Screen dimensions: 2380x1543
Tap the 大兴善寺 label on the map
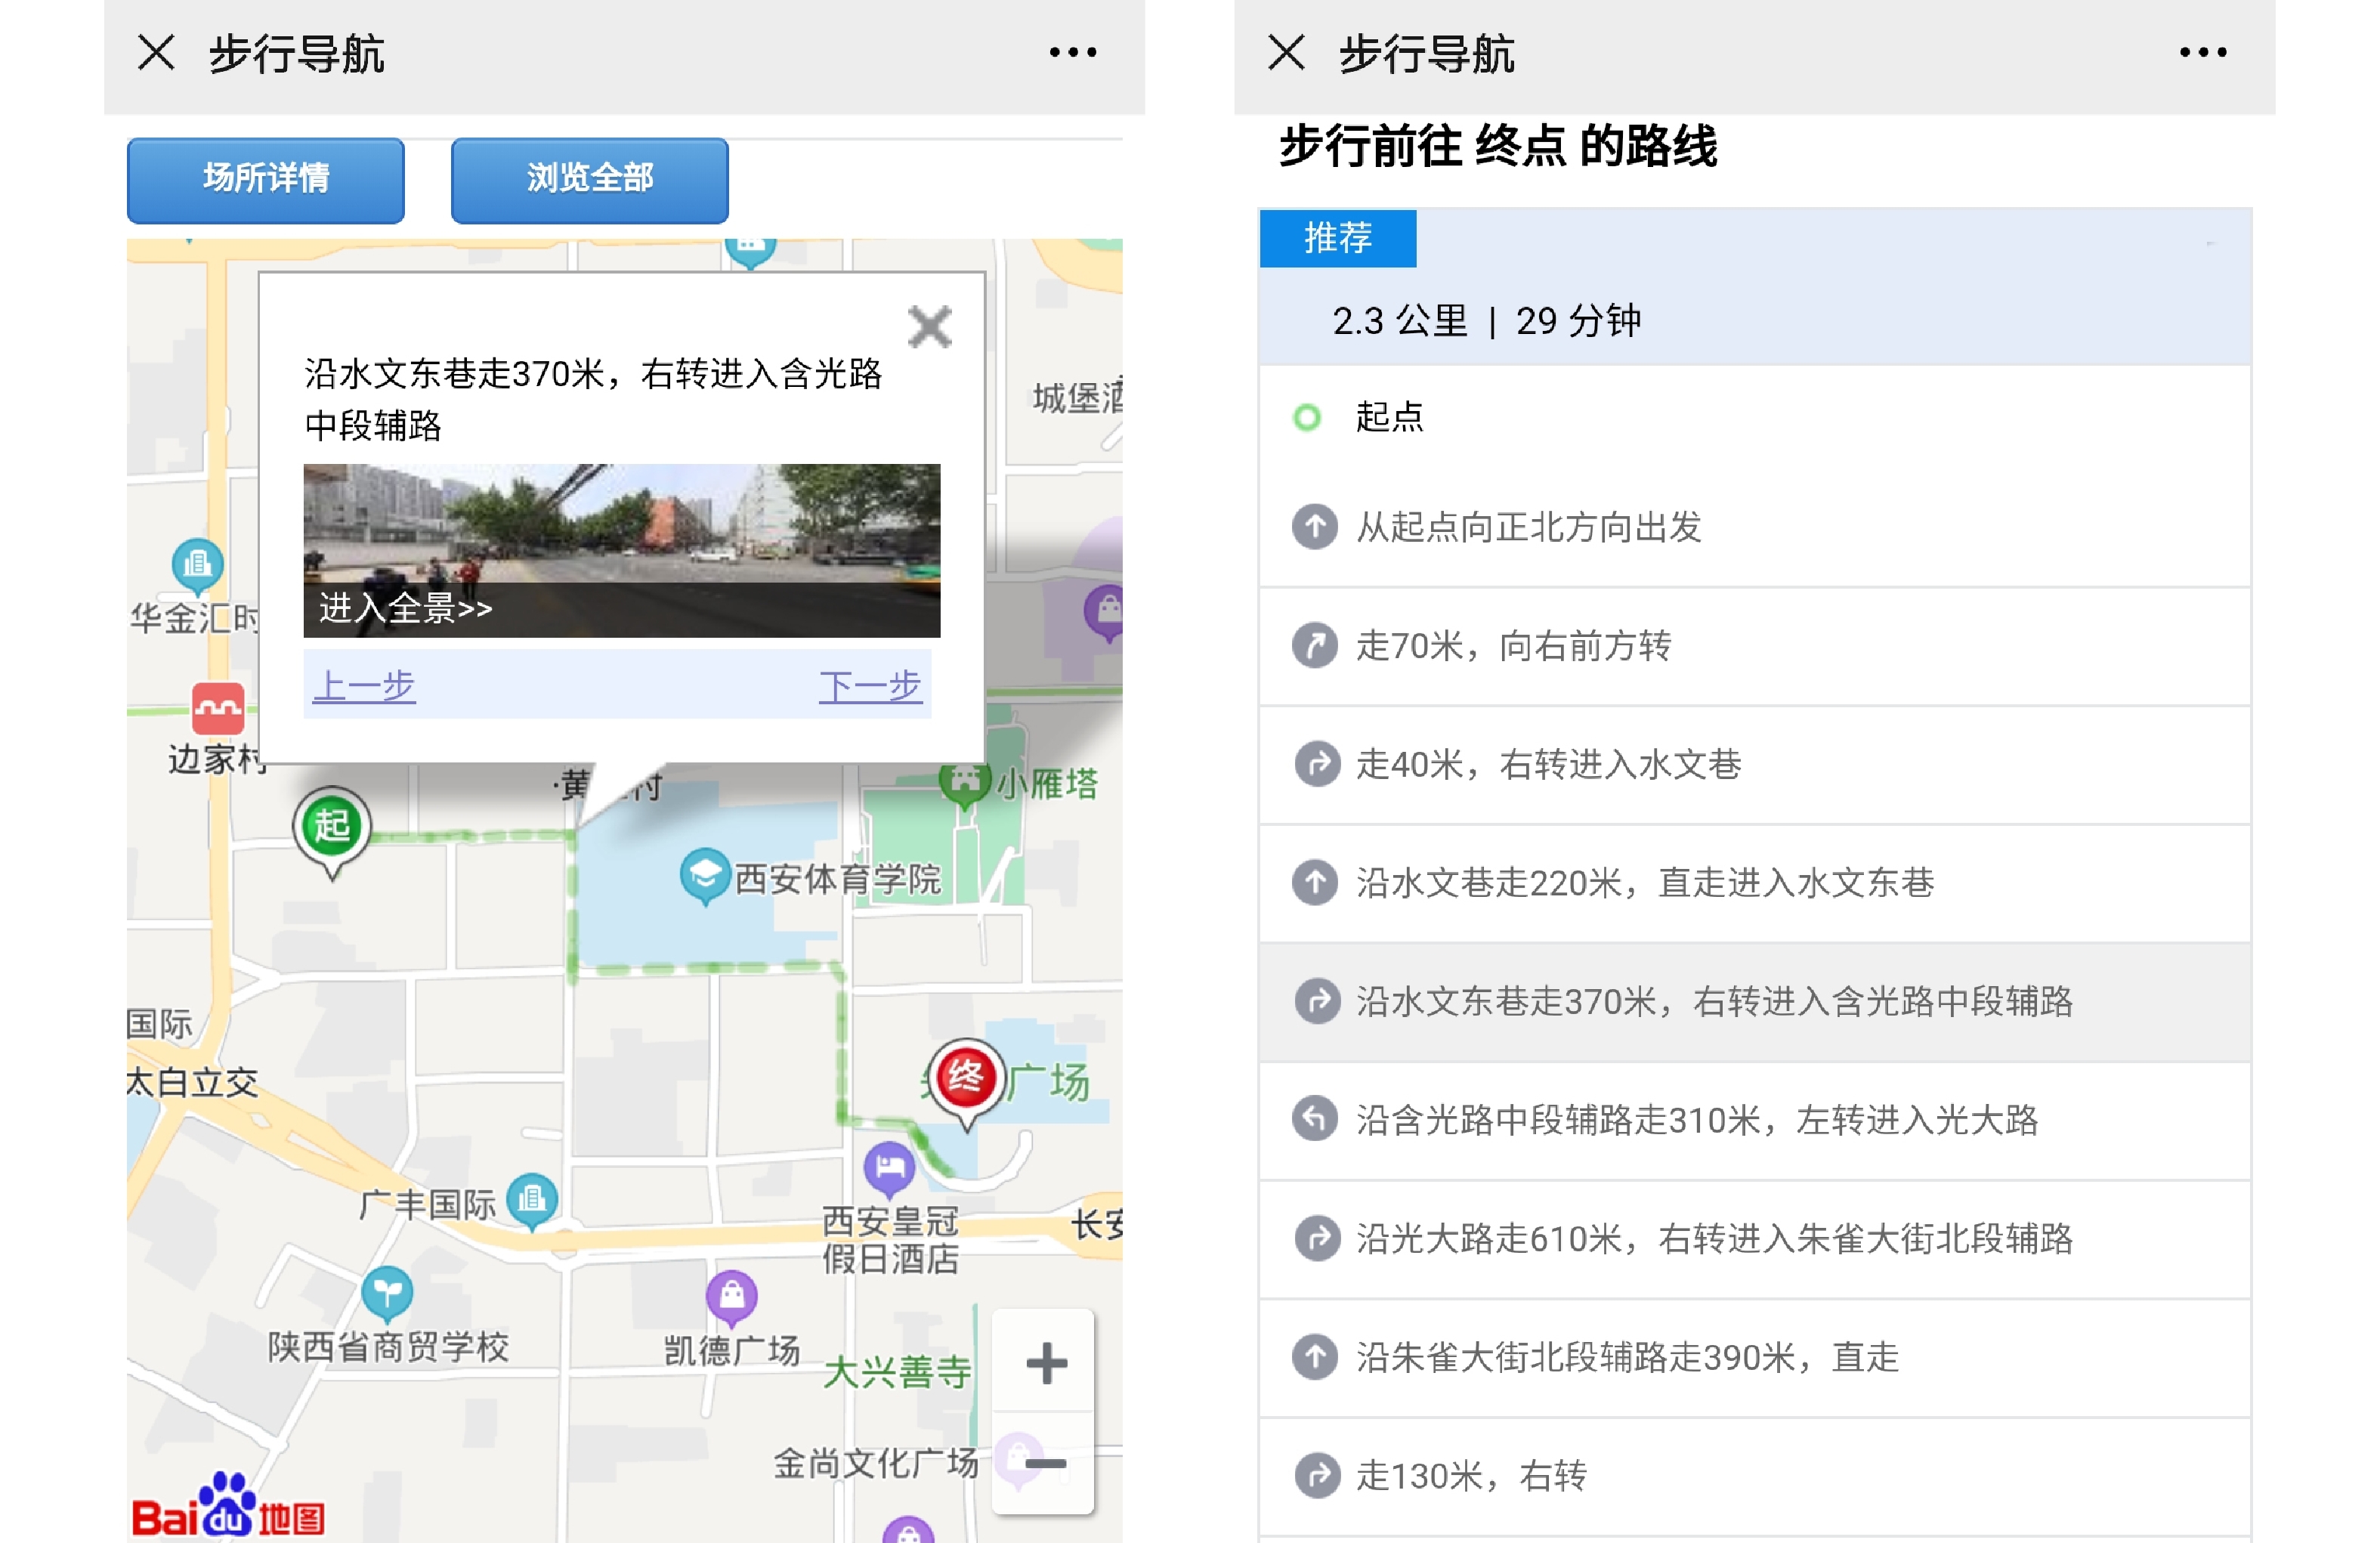pos(897,1373)
